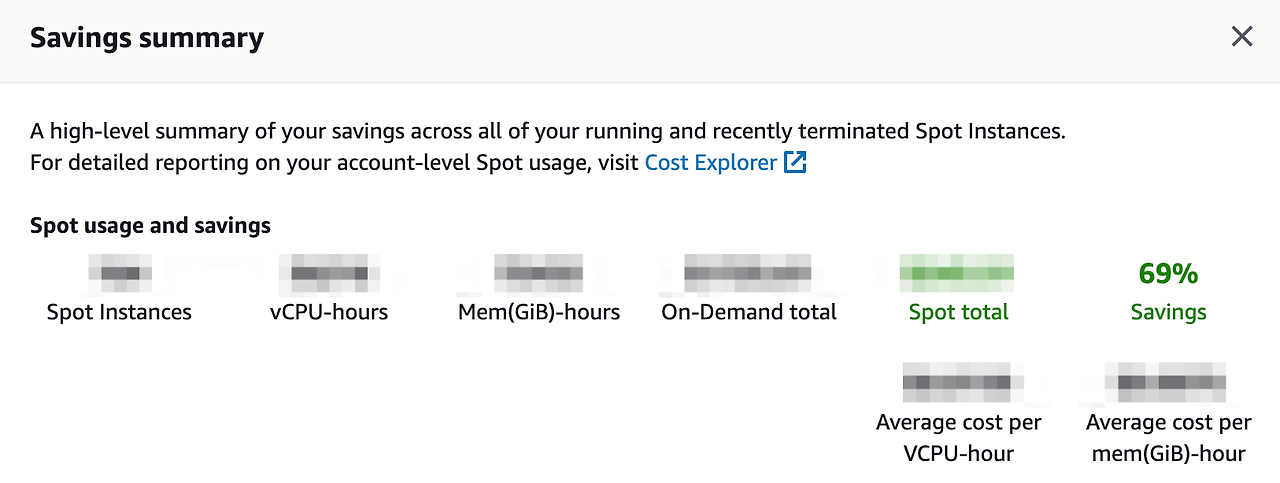The height and width of the screenshot is (483, 1280).
Task: Click the vCPU-hours label
Action: click(329, 312)
